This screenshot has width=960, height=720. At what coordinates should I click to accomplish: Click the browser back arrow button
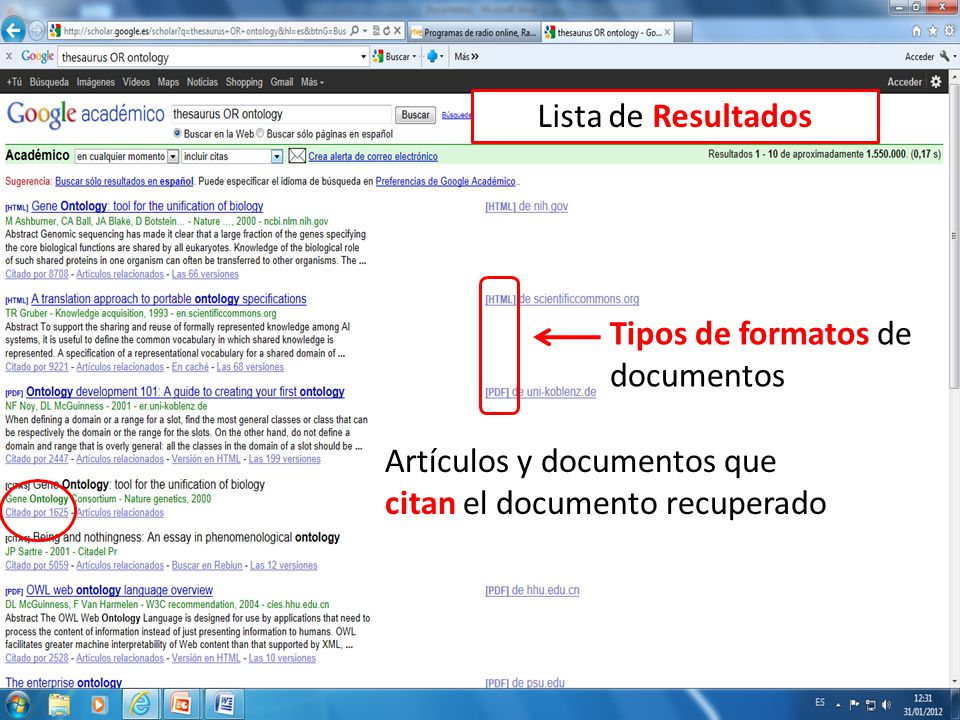pyautogui.click(x=13, y=30)
